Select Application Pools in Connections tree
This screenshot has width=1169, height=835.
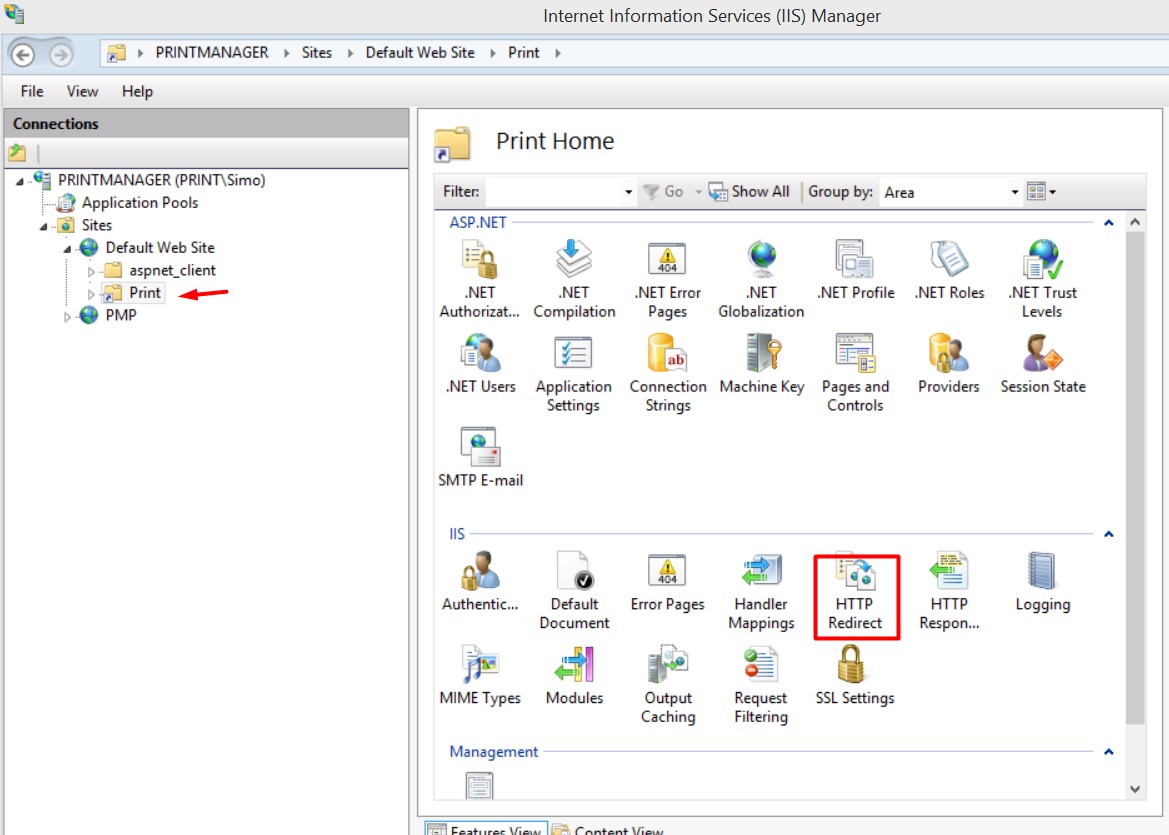click(139, 203)
